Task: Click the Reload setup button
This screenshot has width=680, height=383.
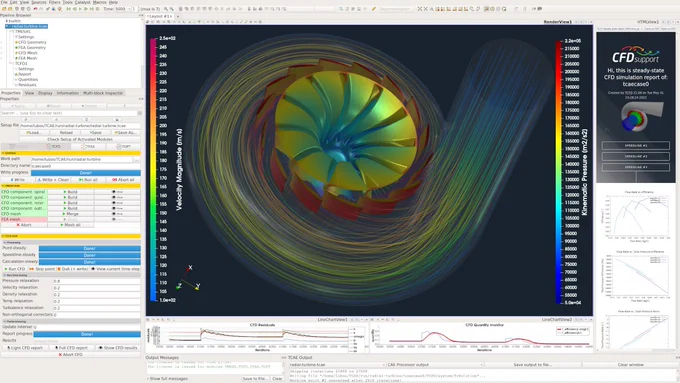Action: (66, 132)
